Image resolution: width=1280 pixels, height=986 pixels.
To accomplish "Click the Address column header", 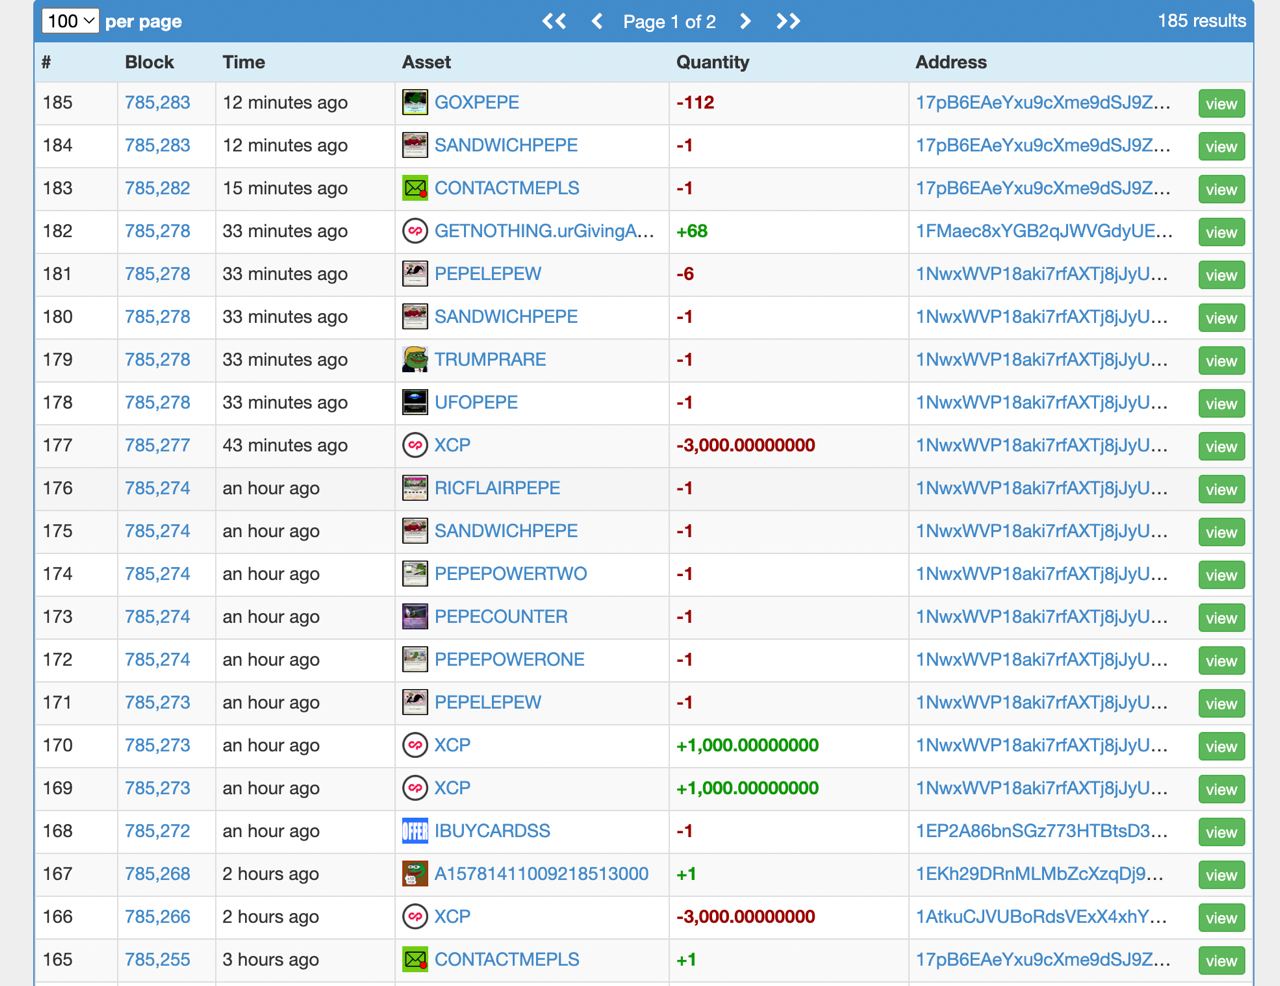I will pyautogui.click(x=951, y=62).
